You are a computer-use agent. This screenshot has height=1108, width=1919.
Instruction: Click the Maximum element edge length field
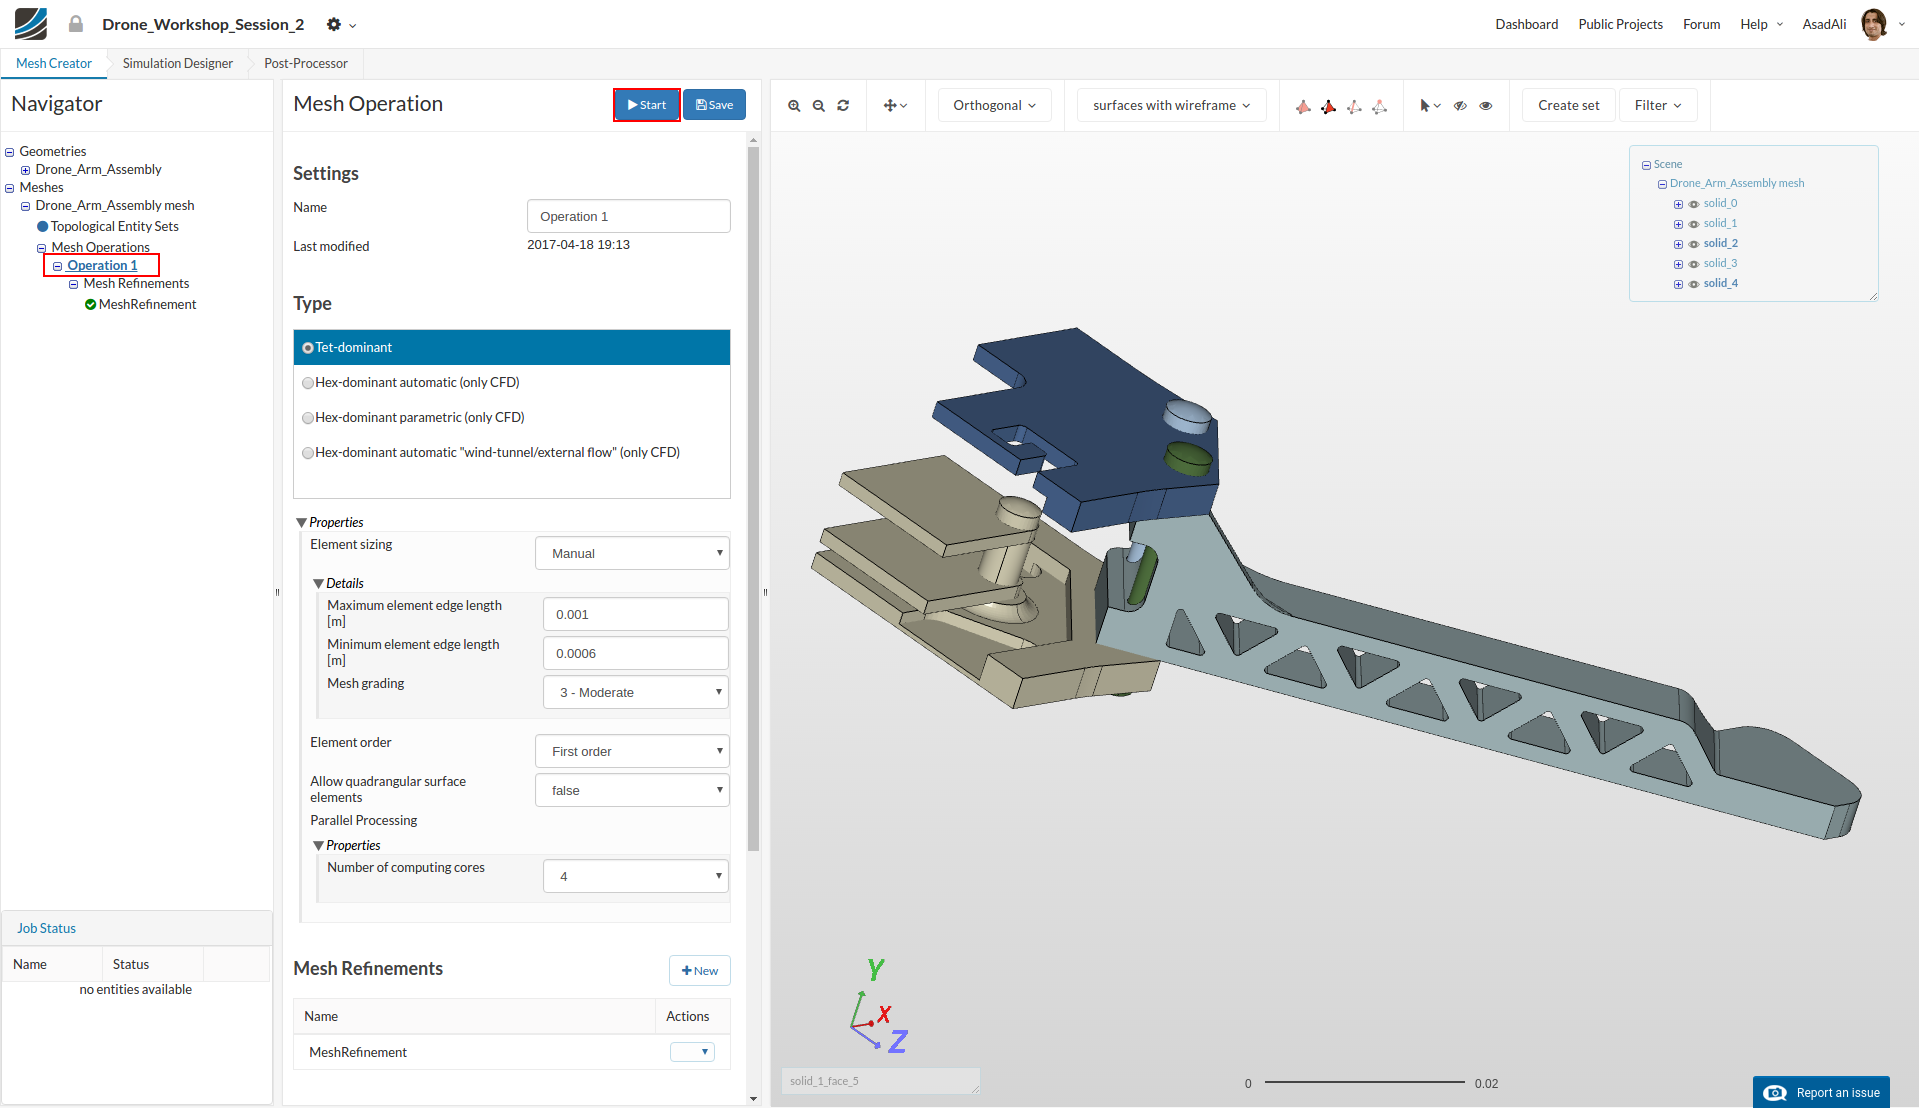pyautogui.click(x=635, y=615)
